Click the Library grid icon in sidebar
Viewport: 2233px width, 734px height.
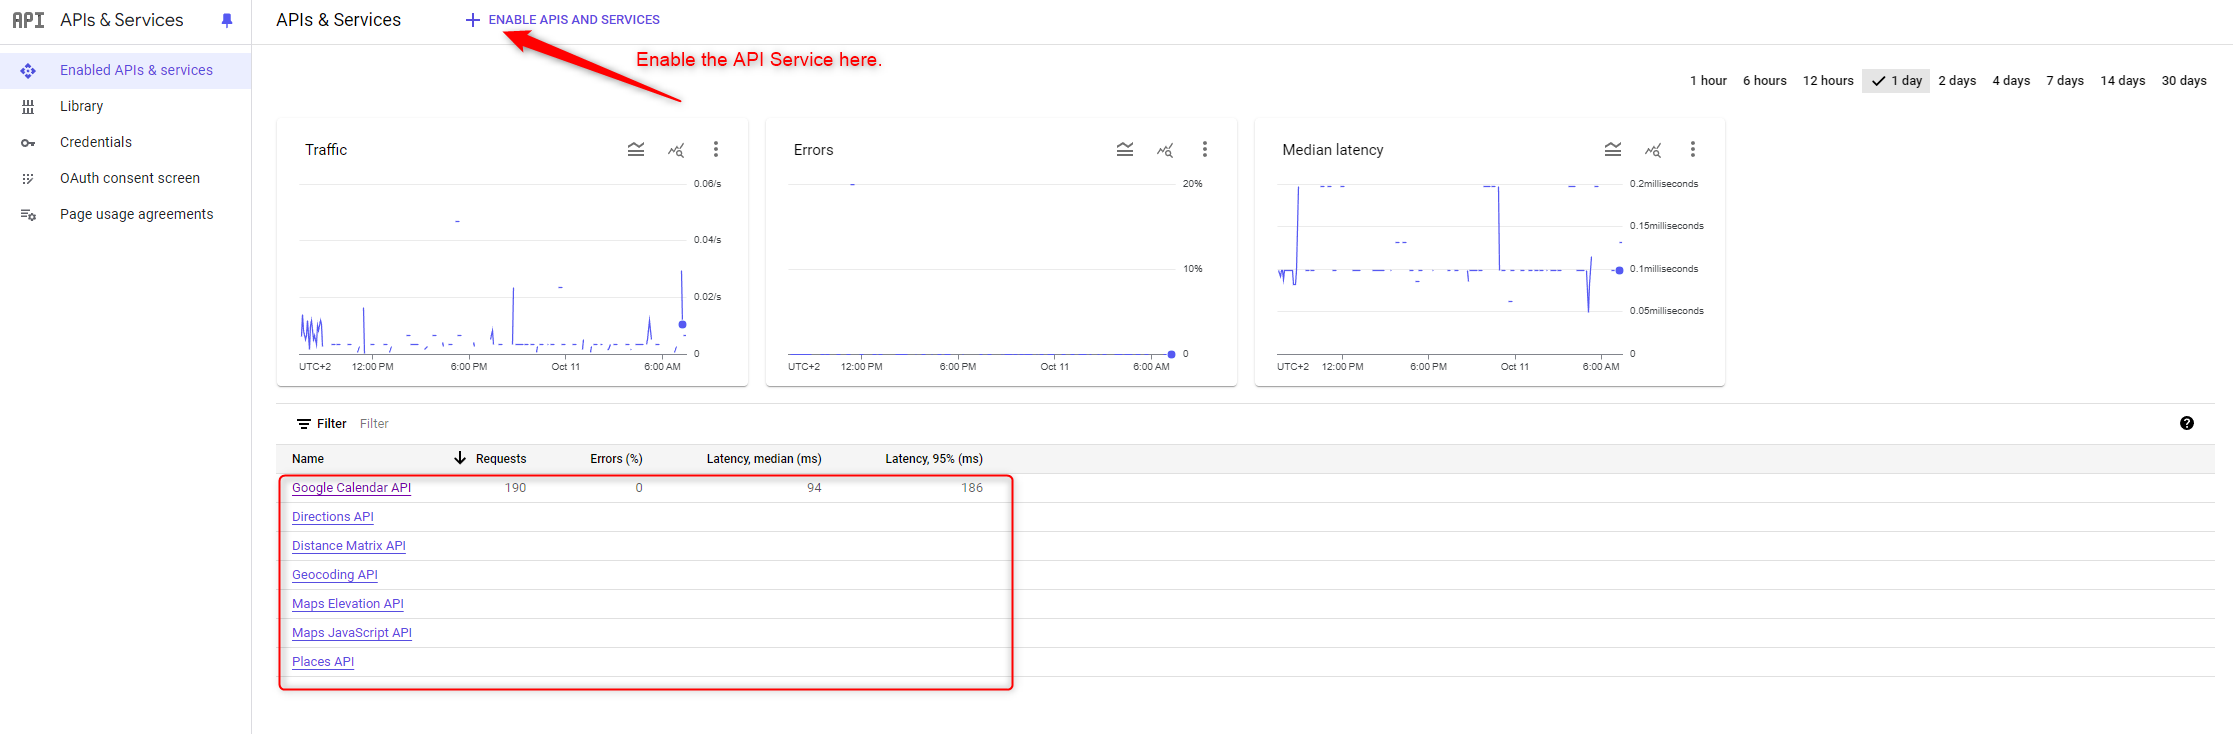tap(28, 107)
